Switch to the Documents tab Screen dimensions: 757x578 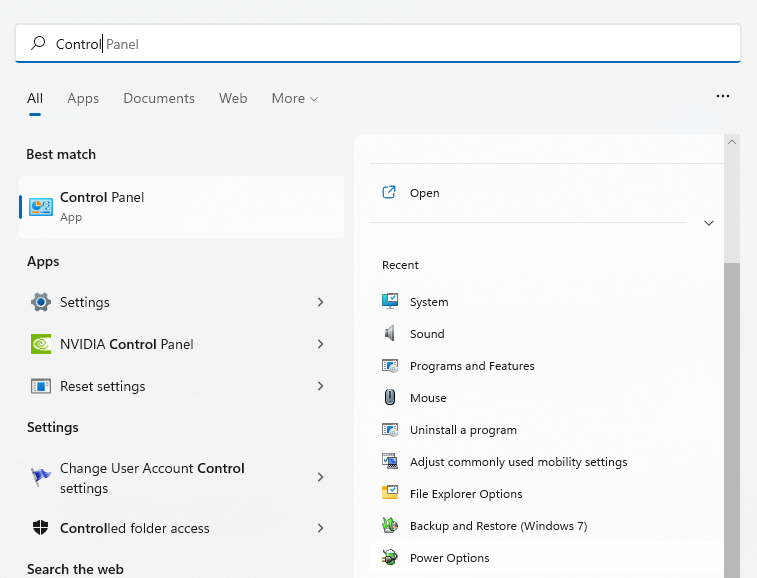tap(159, 98)
